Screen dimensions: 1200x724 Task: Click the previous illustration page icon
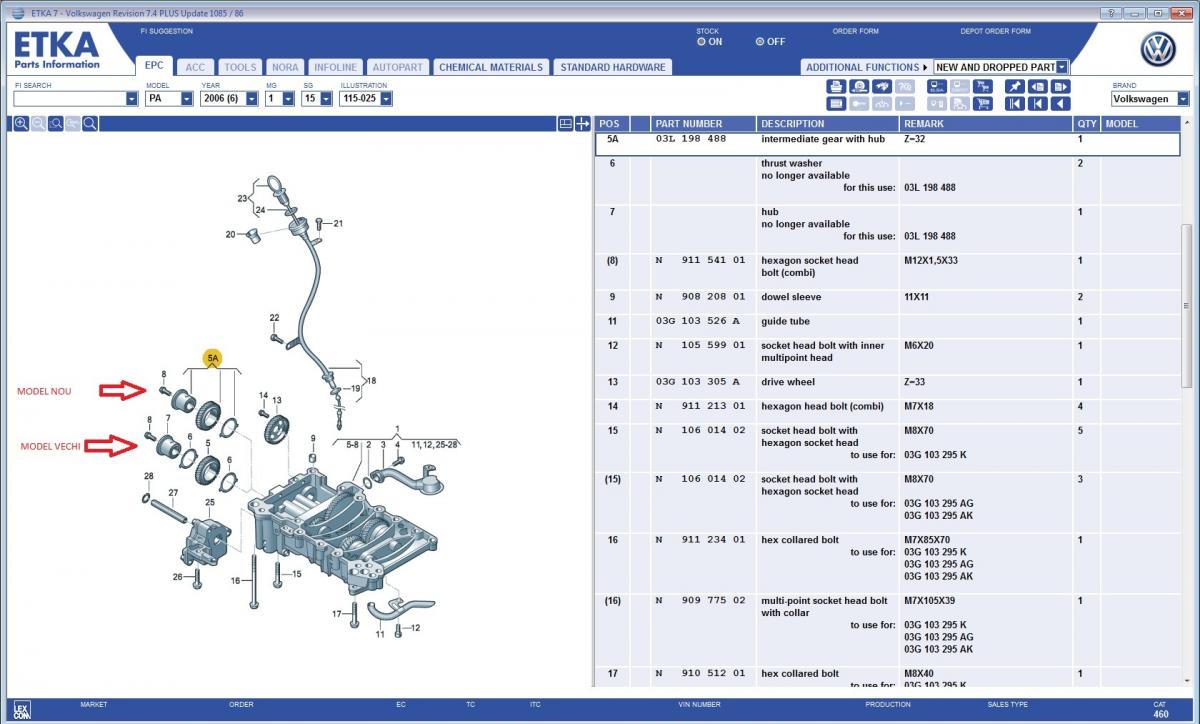(1038, 86)
